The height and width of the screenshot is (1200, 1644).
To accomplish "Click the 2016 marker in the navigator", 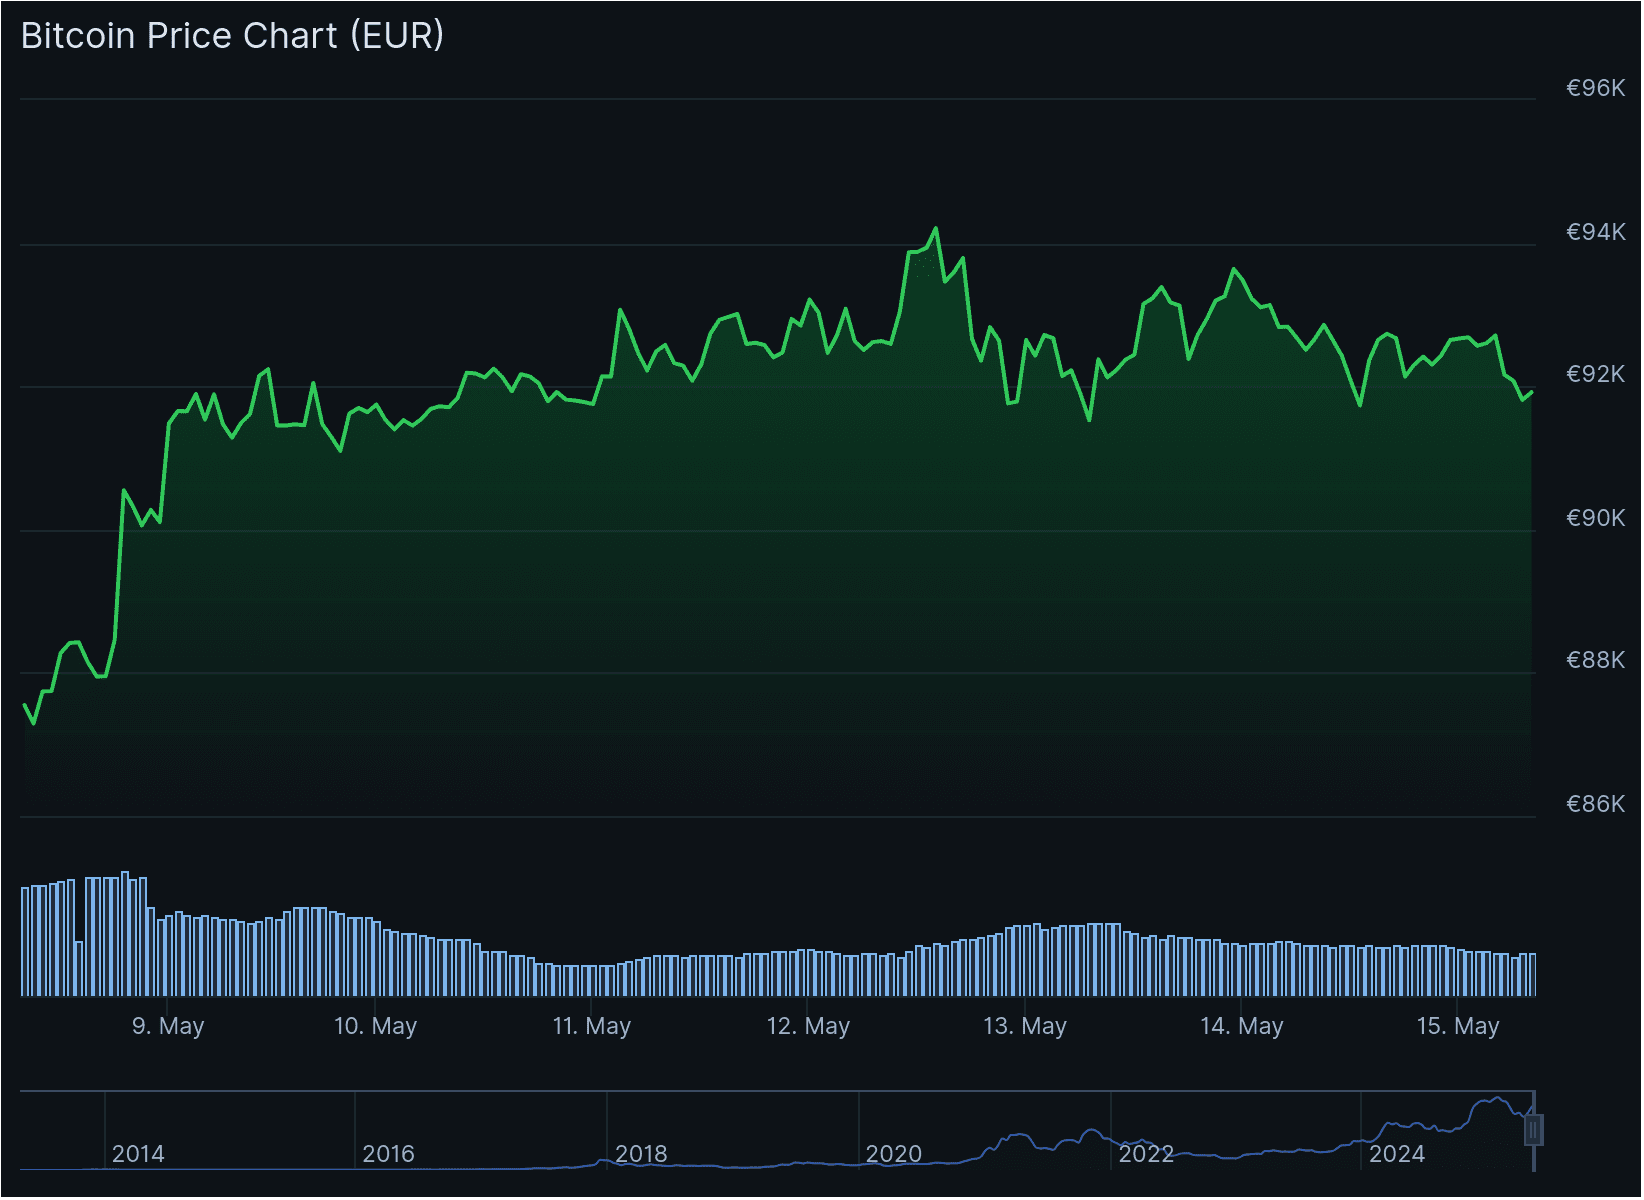I will [388, 1155].
